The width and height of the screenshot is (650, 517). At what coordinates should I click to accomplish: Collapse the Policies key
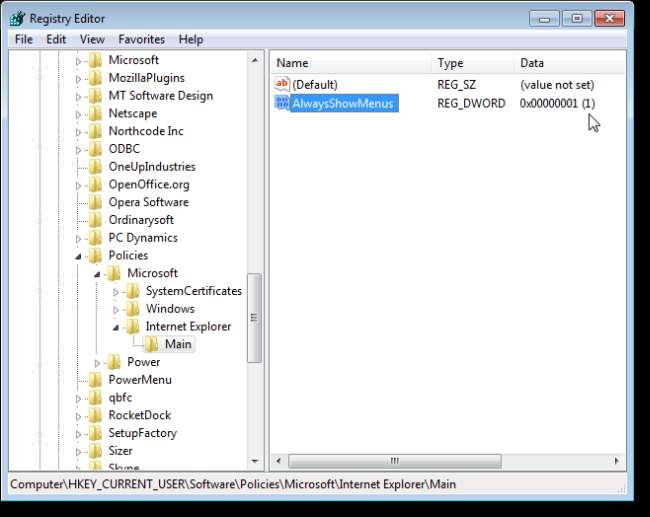pyautogui.click(x=78, y=257)
